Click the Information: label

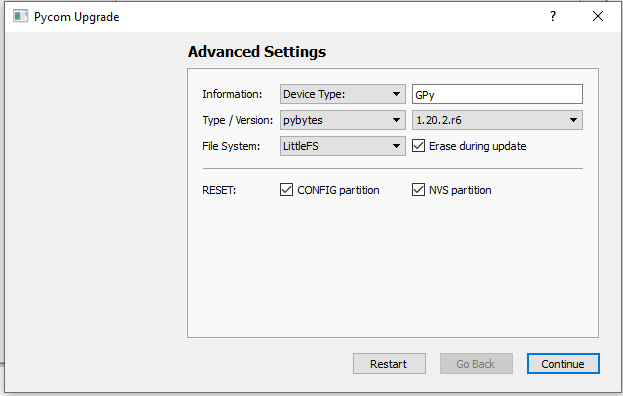(x=232, y=94)
